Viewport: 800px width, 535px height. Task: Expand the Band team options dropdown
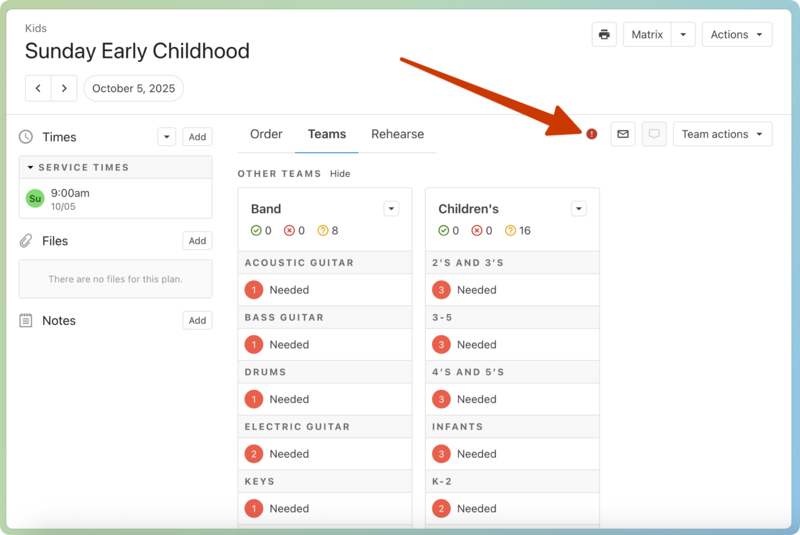(391, 209)
